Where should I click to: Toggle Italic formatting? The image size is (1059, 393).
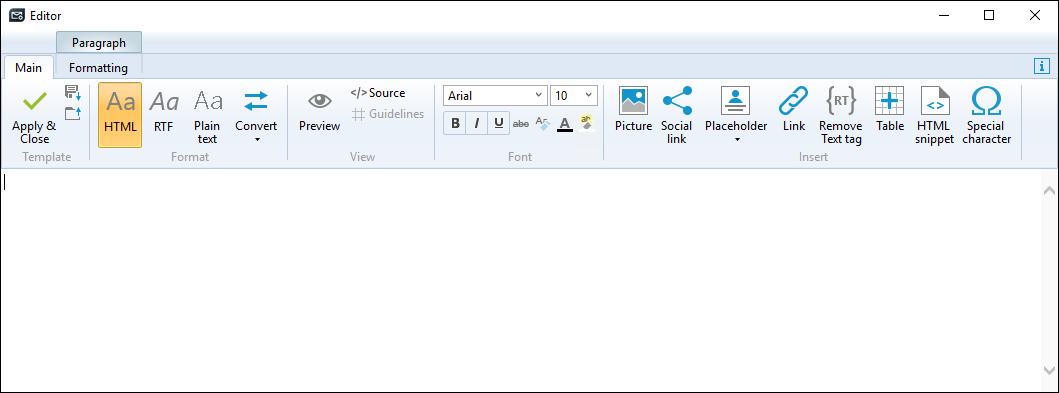coord(477,124)
